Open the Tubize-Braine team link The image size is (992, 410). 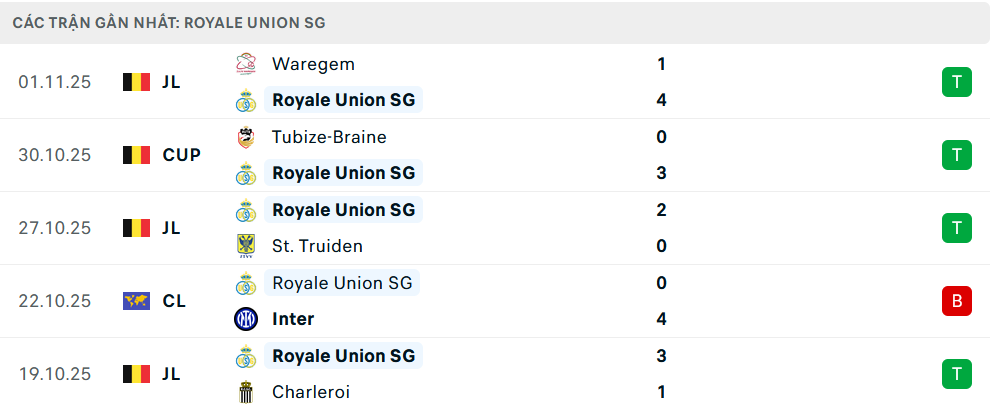click(x=329, y=137)
